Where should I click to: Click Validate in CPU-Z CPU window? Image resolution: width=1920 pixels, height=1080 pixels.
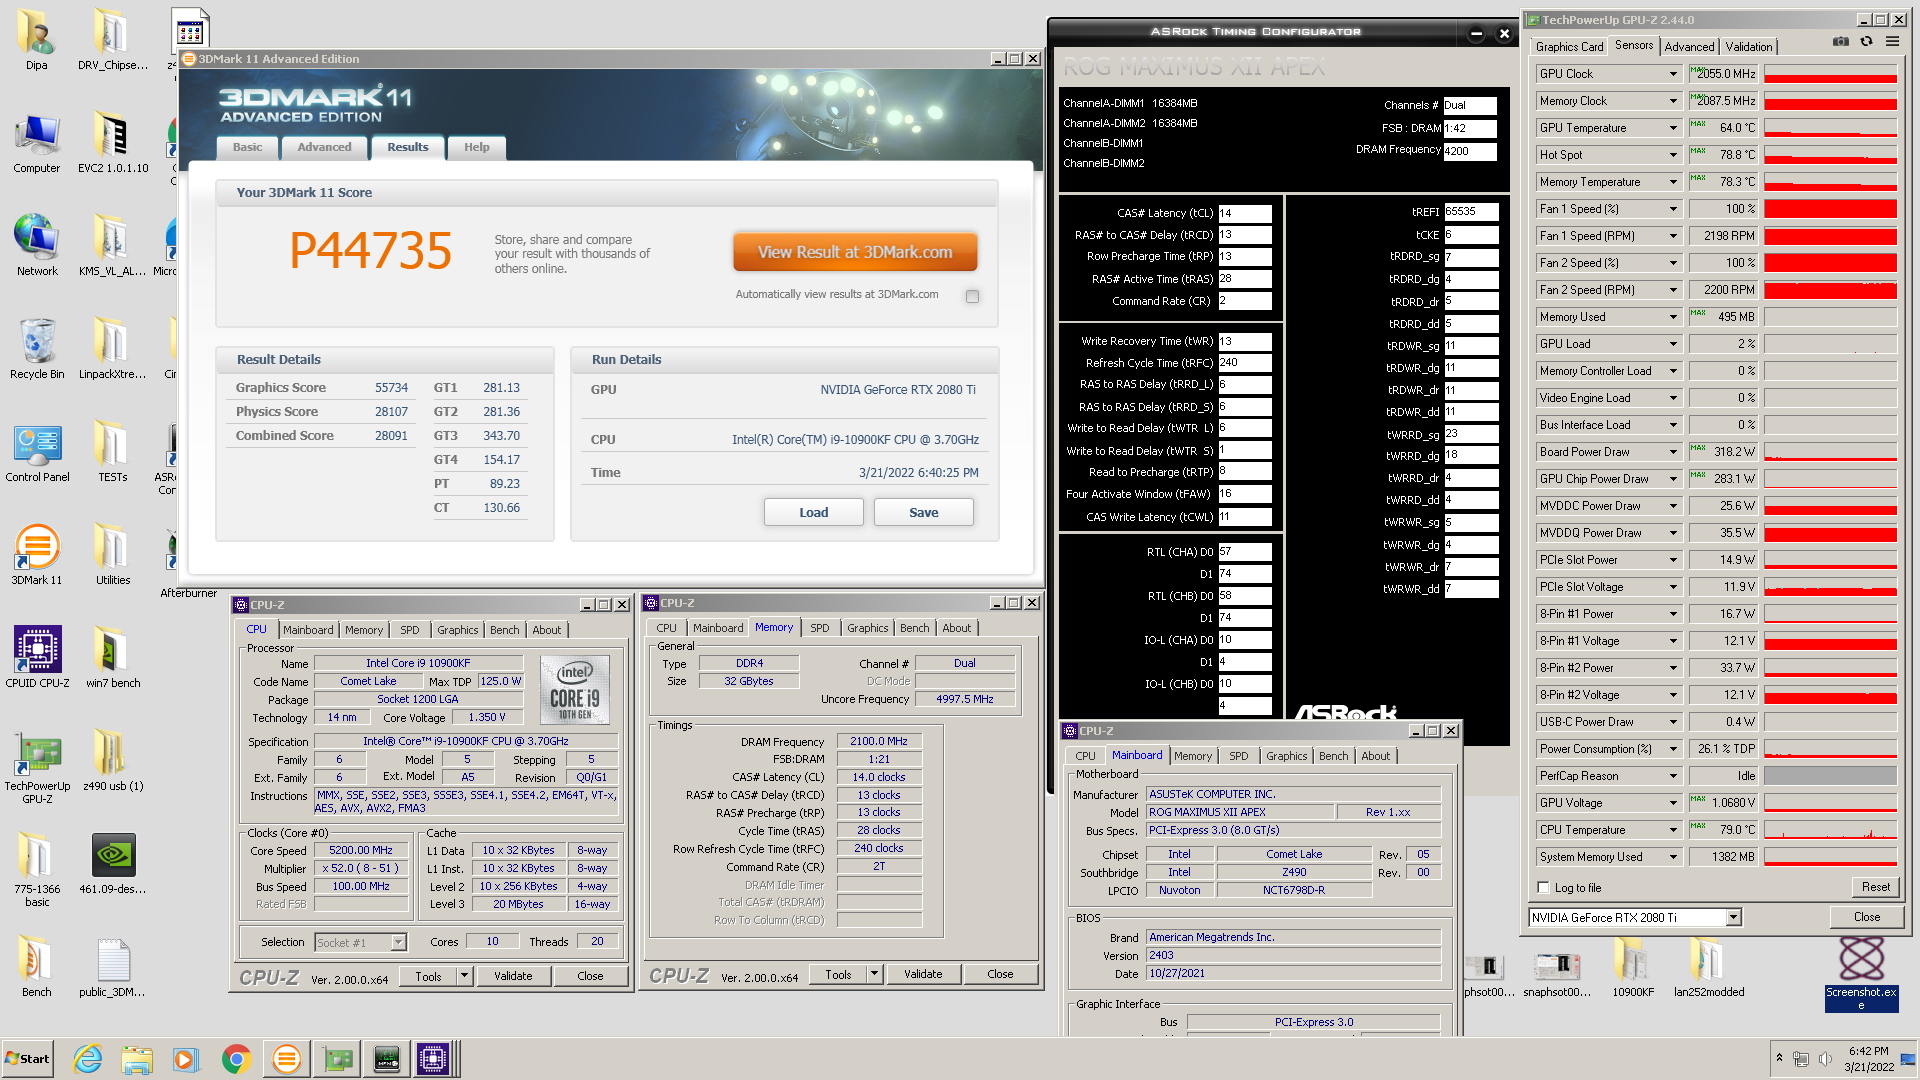point(513,976)
